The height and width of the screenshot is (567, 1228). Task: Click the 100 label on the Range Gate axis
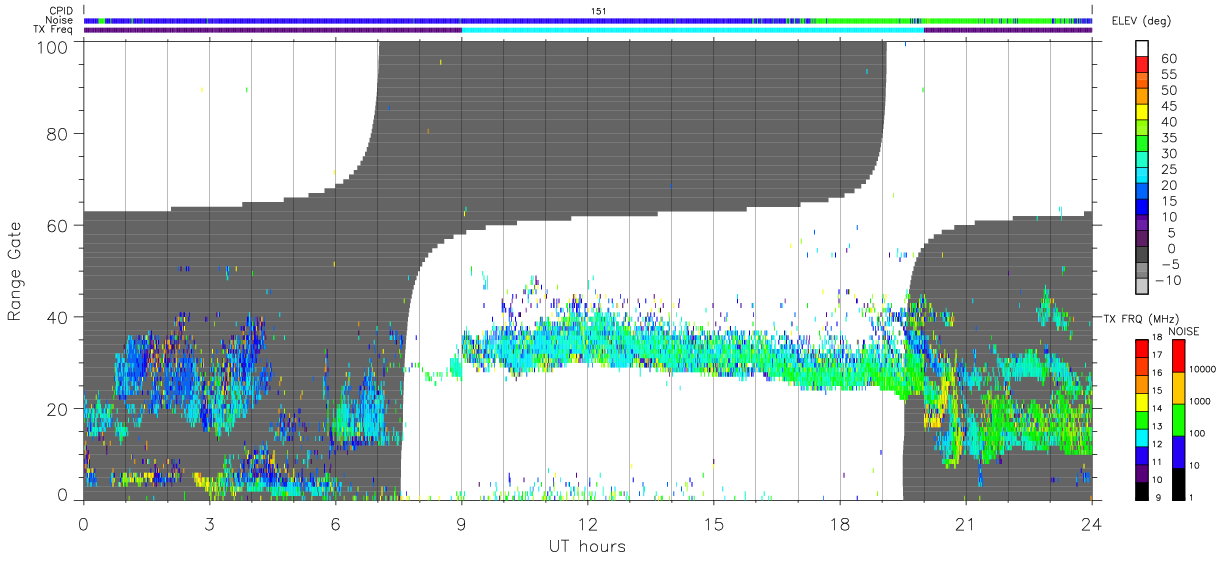click(55, 46)
